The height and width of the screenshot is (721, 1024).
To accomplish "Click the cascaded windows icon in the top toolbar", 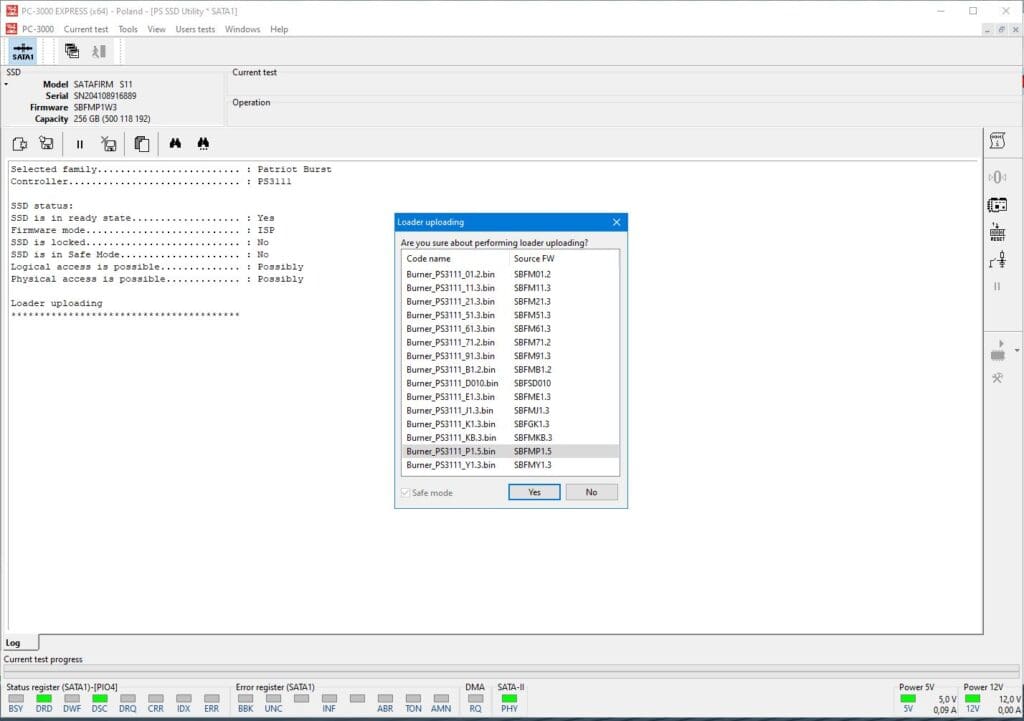I will click(72, 51).
